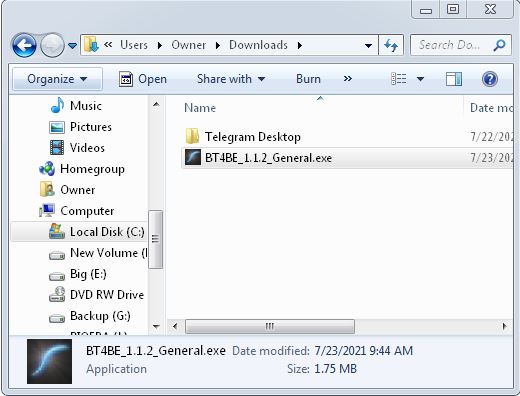This screenshot has width=520, height=396.
Task: Click the Homegroup spheres icon
Action: tap(47, 169)
